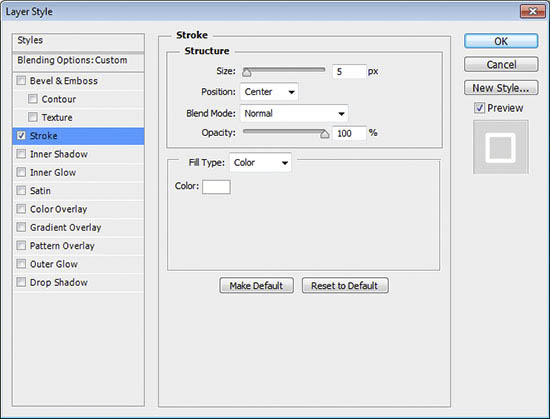This screenshot has width=550, height=419.
Task: Enable the Bevel & Emboss checkbox
Action: tap(21, 81)
